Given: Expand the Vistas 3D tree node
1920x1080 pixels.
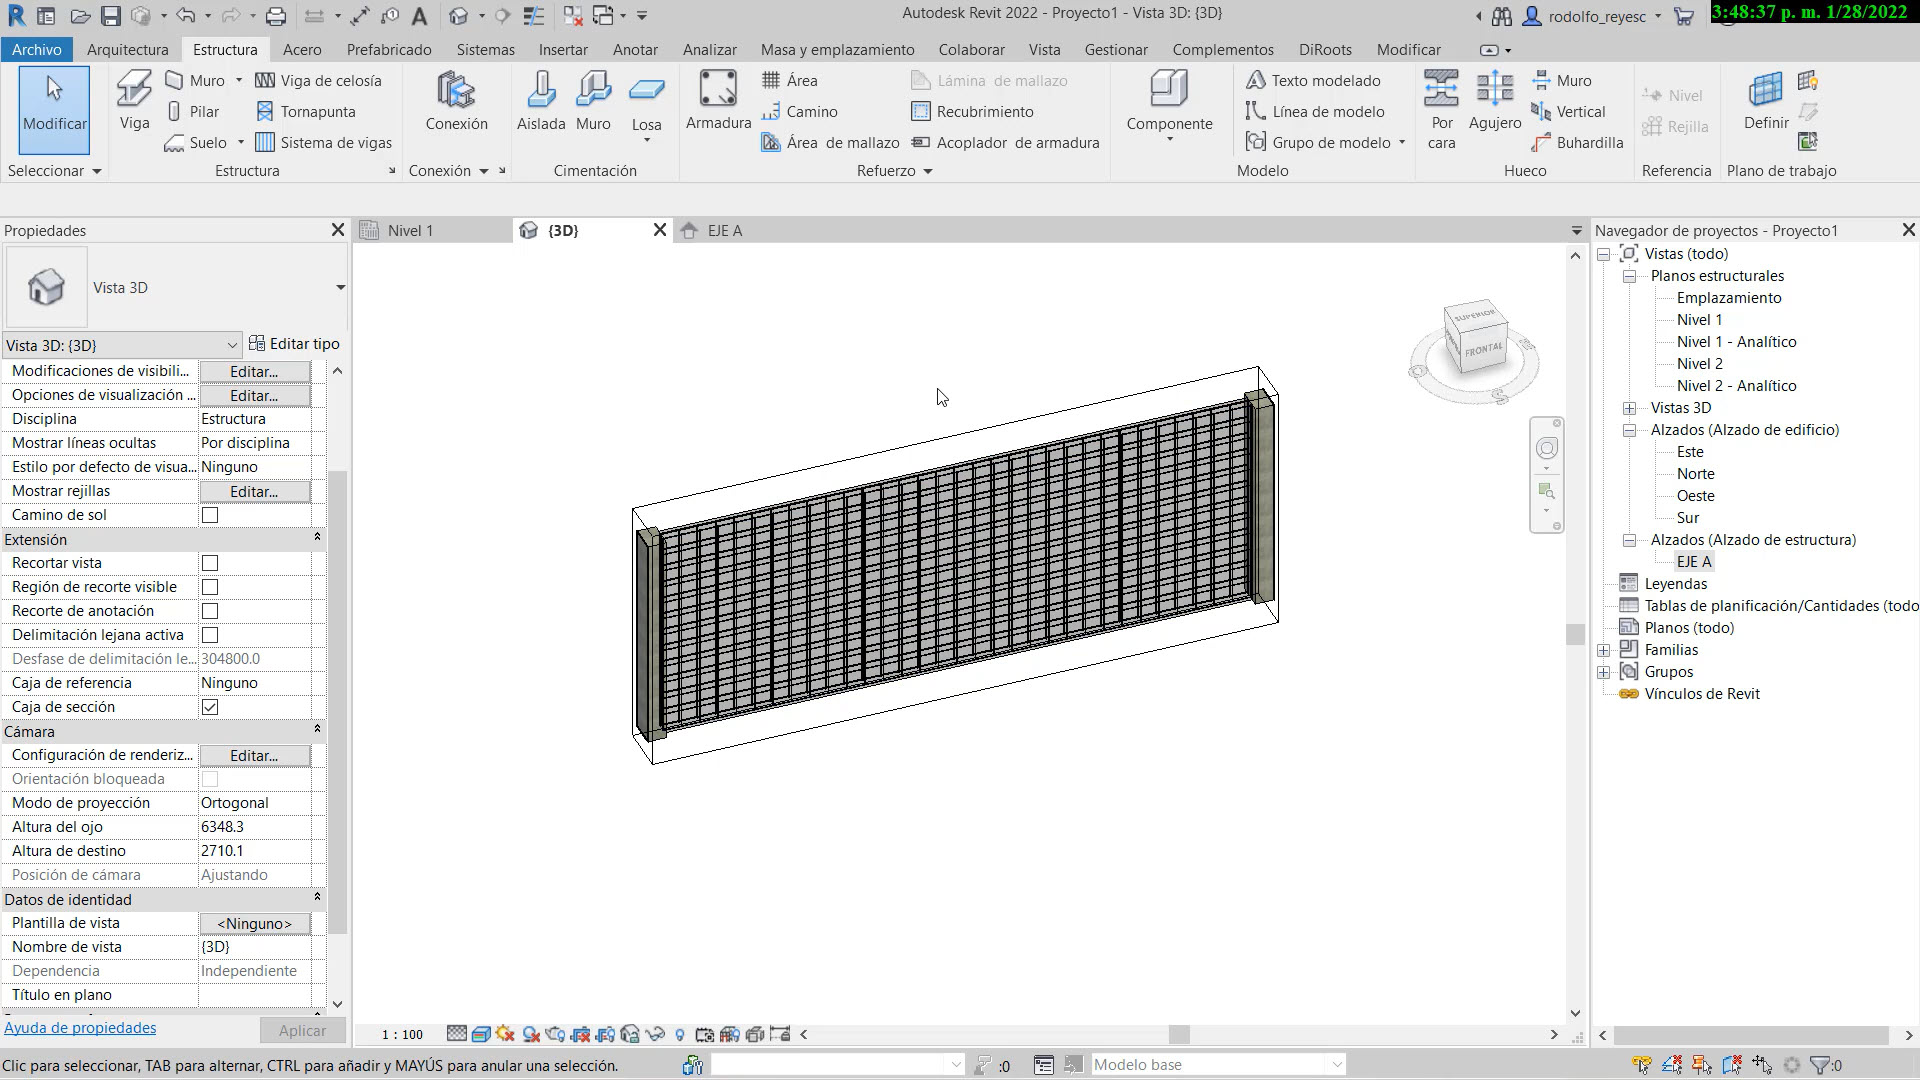Looking at the screenshot, I should [x=1630, y=408].
